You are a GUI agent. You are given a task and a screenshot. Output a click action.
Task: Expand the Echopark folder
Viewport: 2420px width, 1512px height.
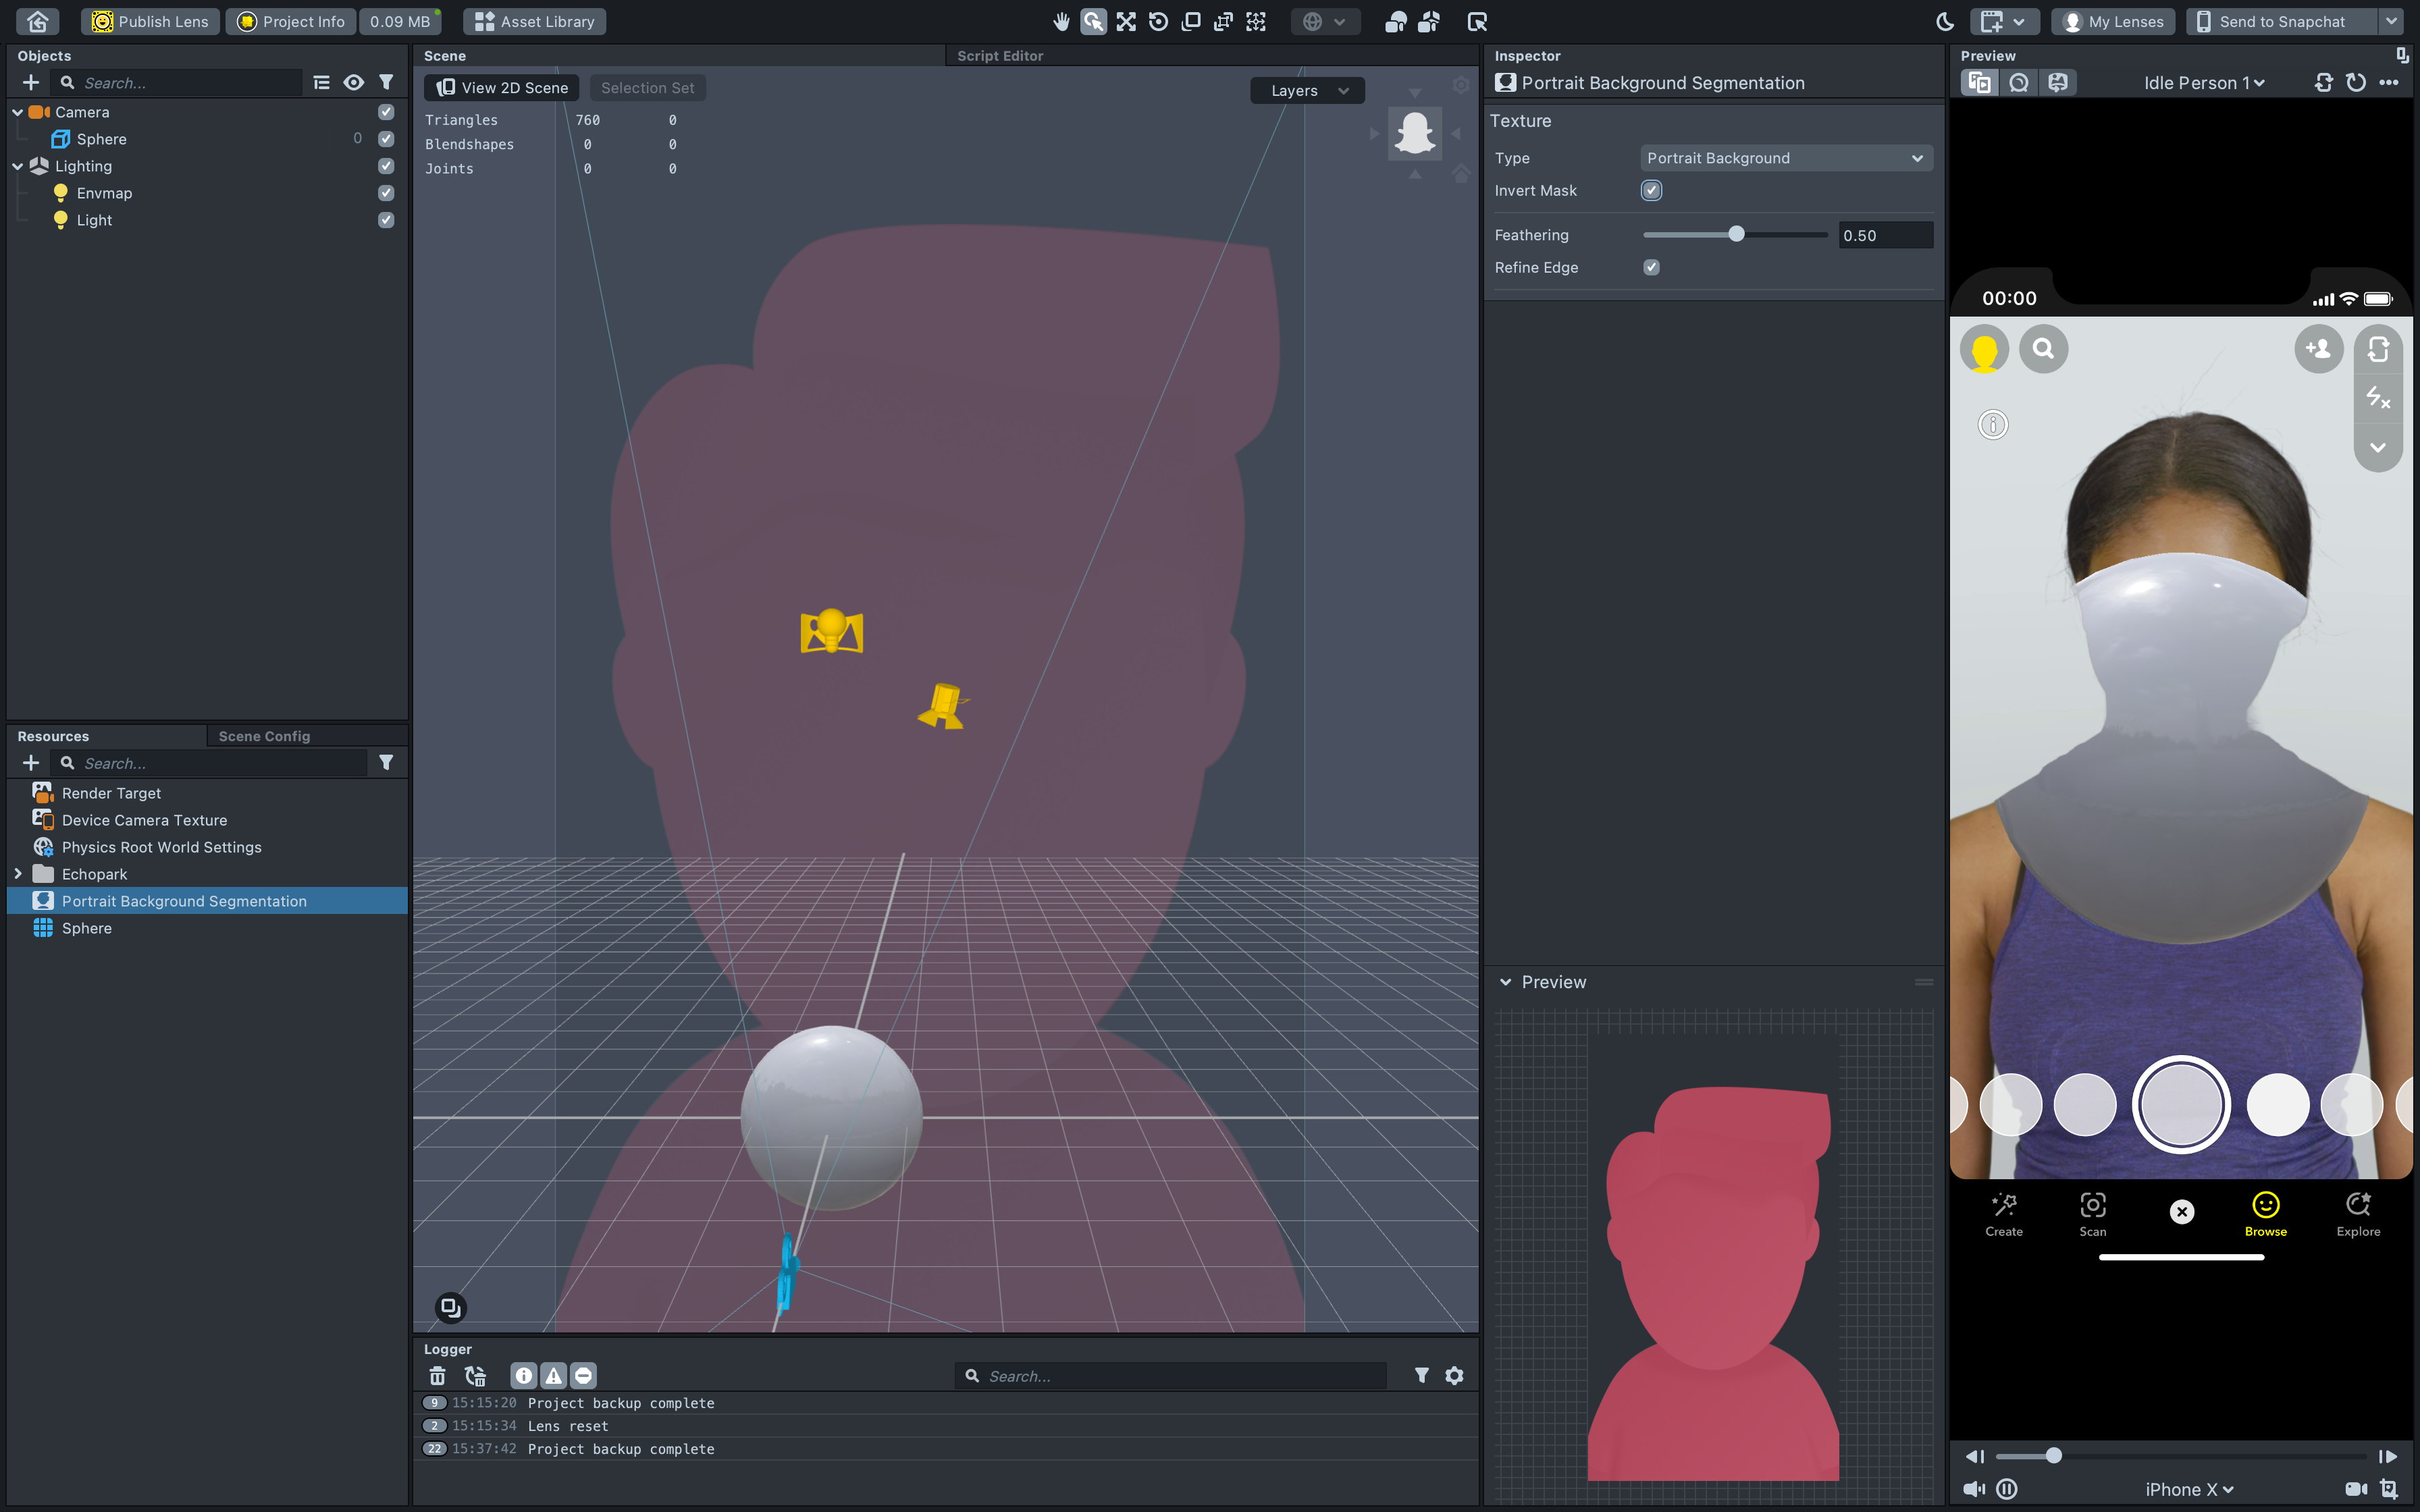point(18,874)
